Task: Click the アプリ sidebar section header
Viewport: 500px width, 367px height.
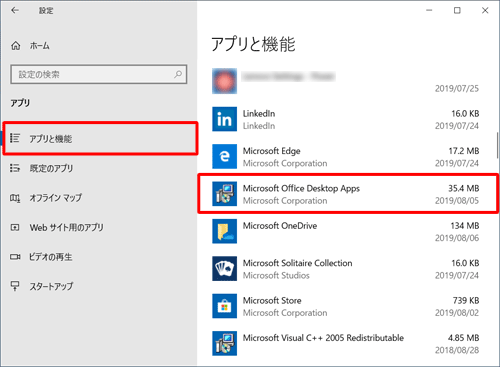Action: 20,103
